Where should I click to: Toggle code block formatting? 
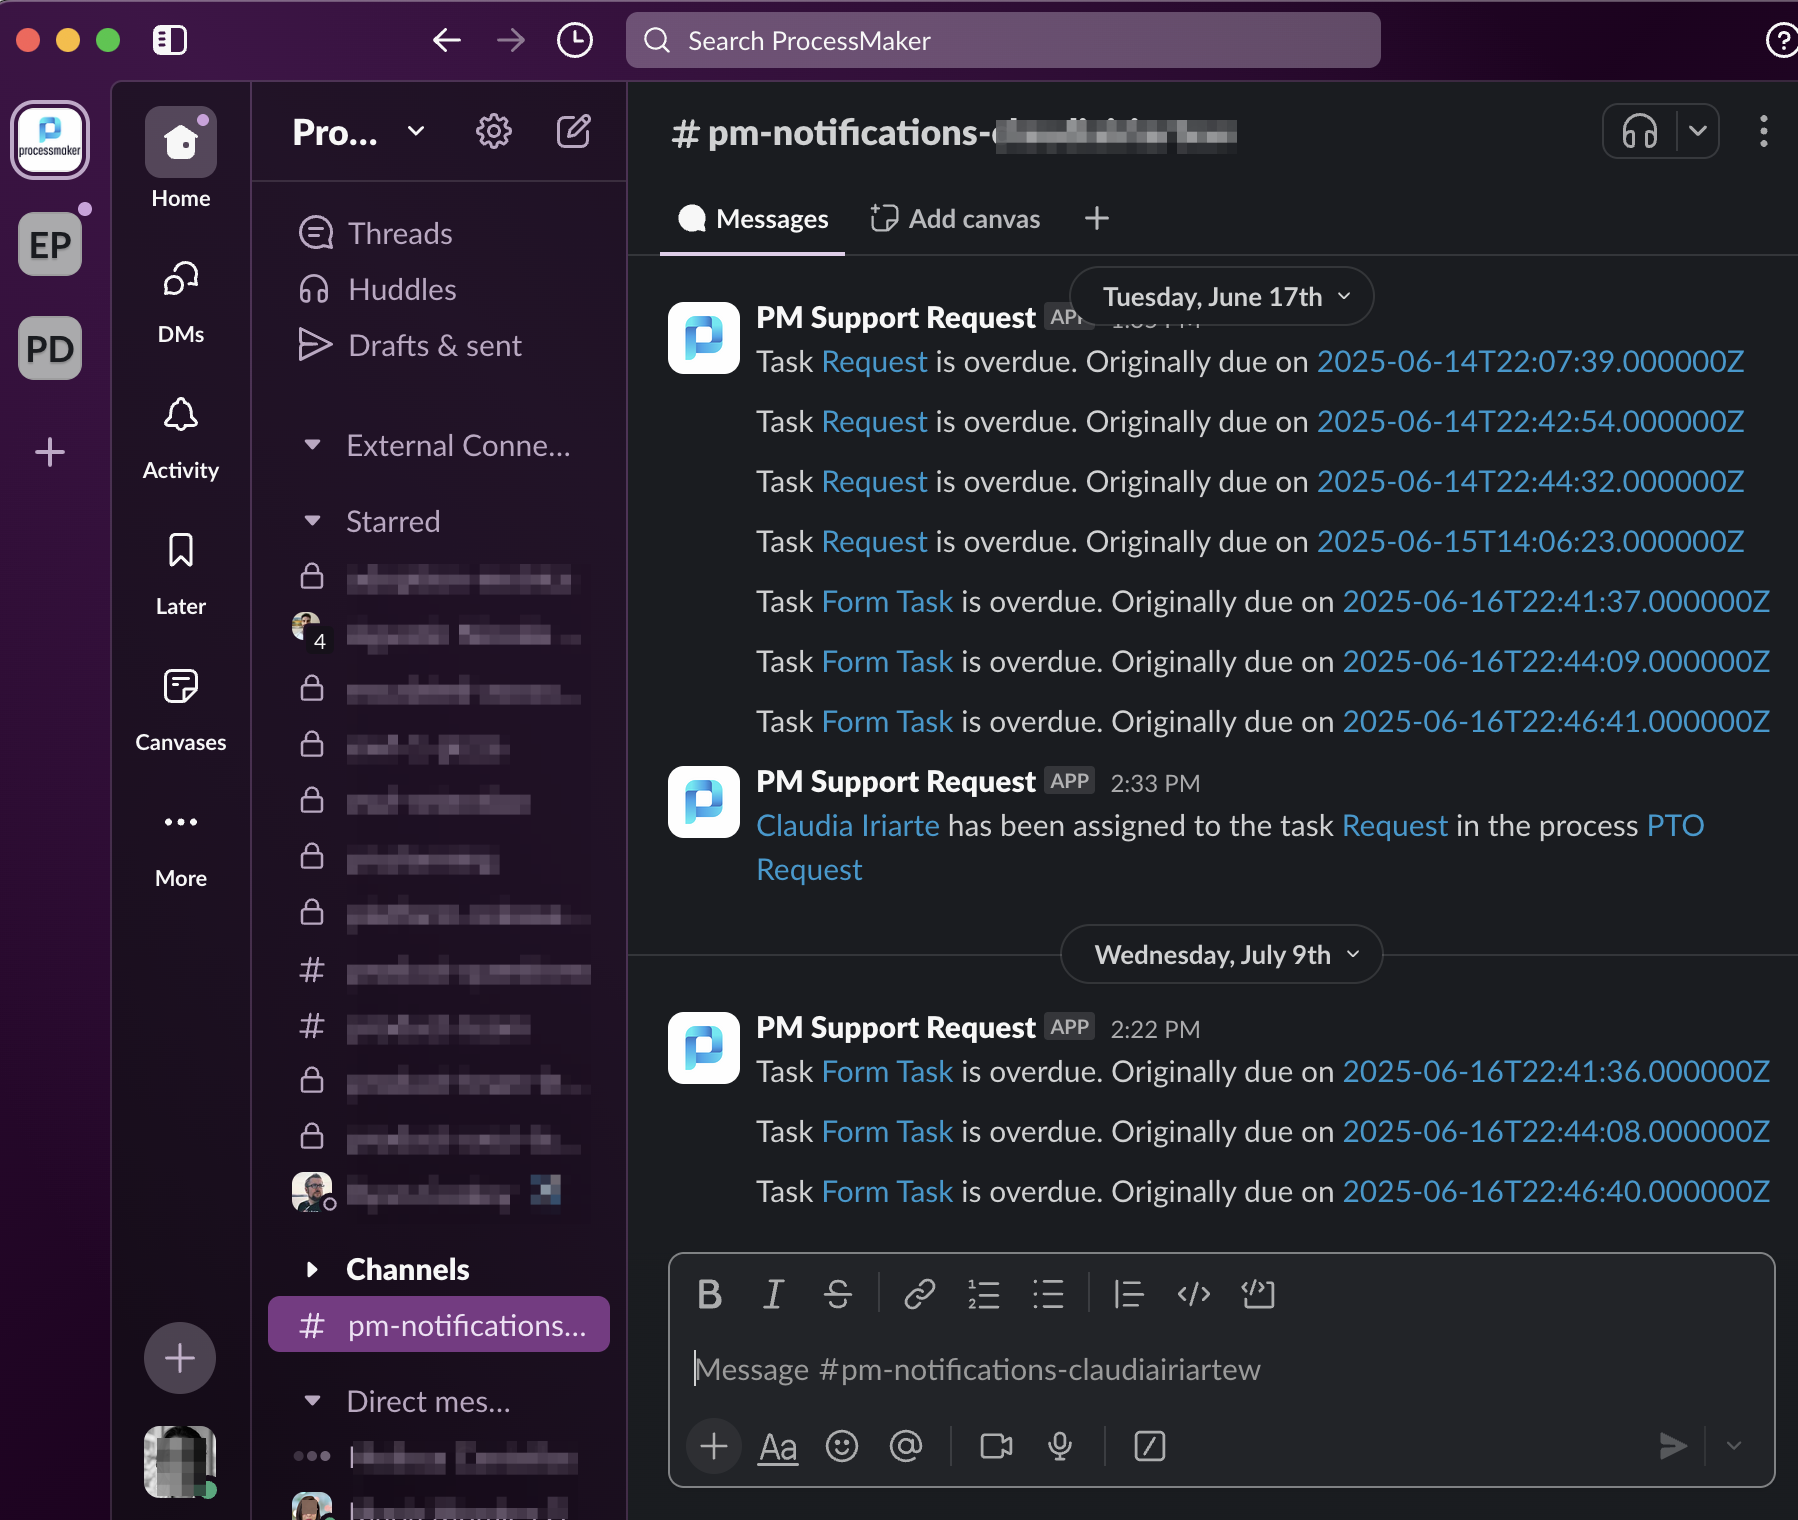point(1258,1294)
